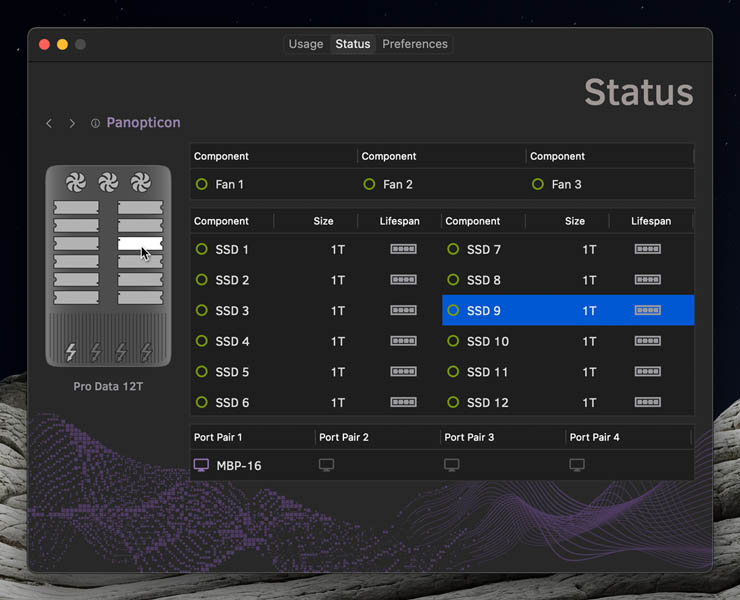
Task: Click the MBP-16 monitor icon in Port Pair 1
Action: 201,465
